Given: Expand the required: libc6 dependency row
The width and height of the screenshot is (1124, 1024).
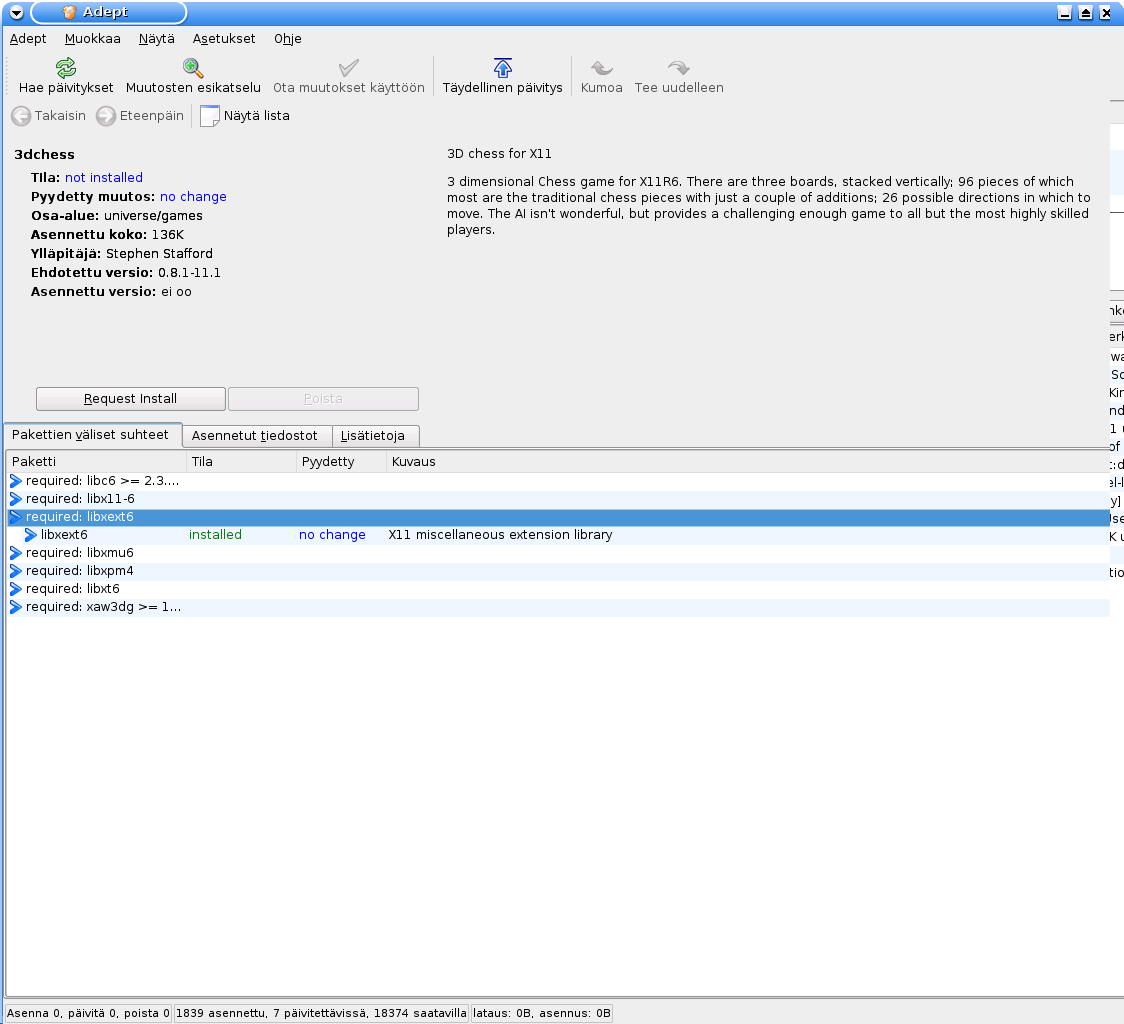Looking at the screenshot, I should [x=16, y=481].
